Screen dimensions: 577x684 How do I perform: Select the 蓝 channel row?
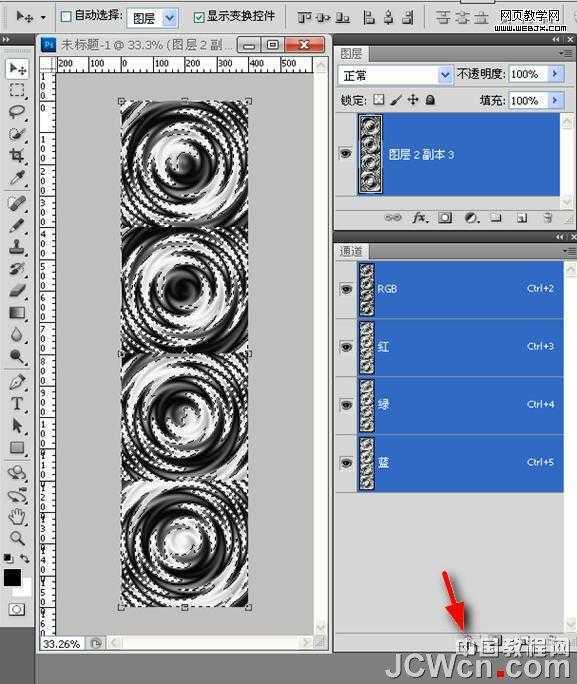pyautogui.click(x=461, y=463)
